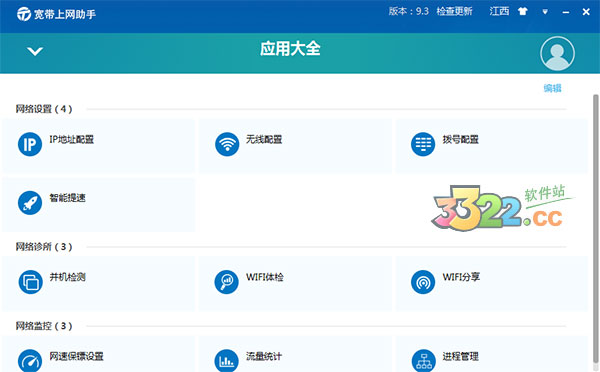Open the 并机检测 detection icon
600x372 pixels.
tap(30, 282)
